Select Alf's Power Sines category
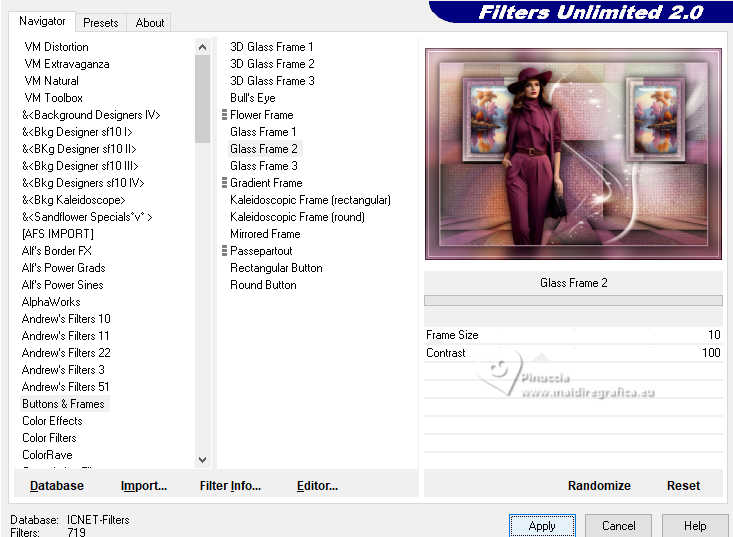The image size is (733, 537). [63, 285]
